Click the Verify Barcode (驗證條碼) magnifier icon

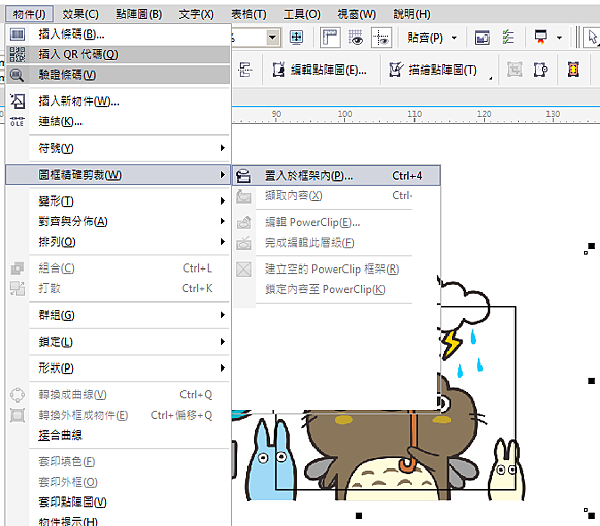17,75
